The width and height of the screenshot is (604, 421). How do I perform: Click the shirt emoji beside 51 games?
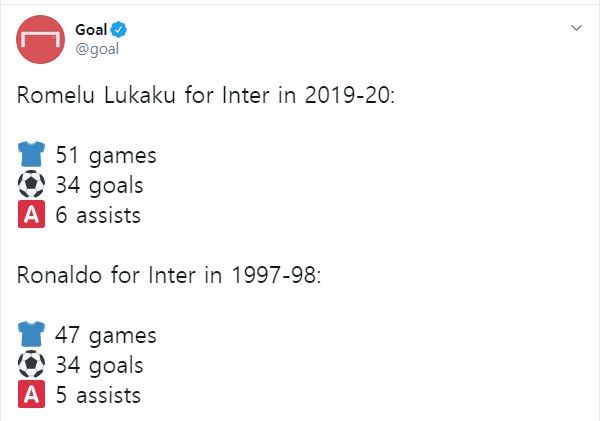click(x=31, y=156)
